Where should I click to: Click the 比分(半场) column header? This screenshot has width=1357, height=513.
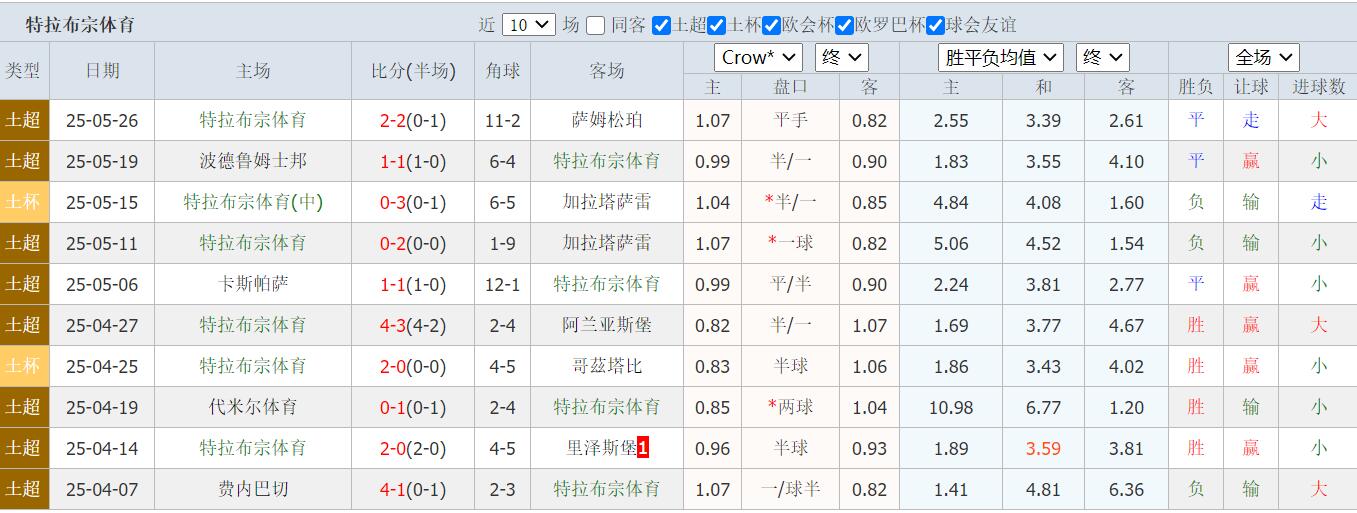point(413,70)
